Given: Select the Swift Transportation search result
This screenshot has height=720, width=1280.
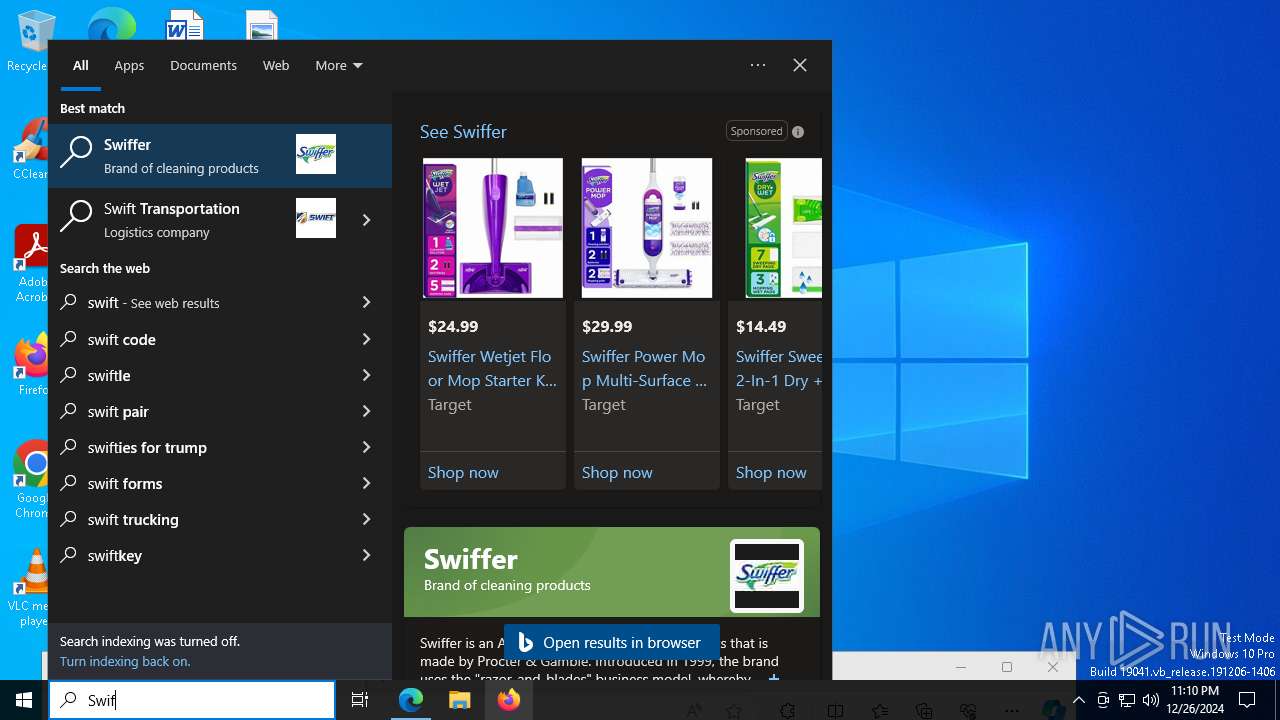Looking at the screenshot, I should click(195, 220).
